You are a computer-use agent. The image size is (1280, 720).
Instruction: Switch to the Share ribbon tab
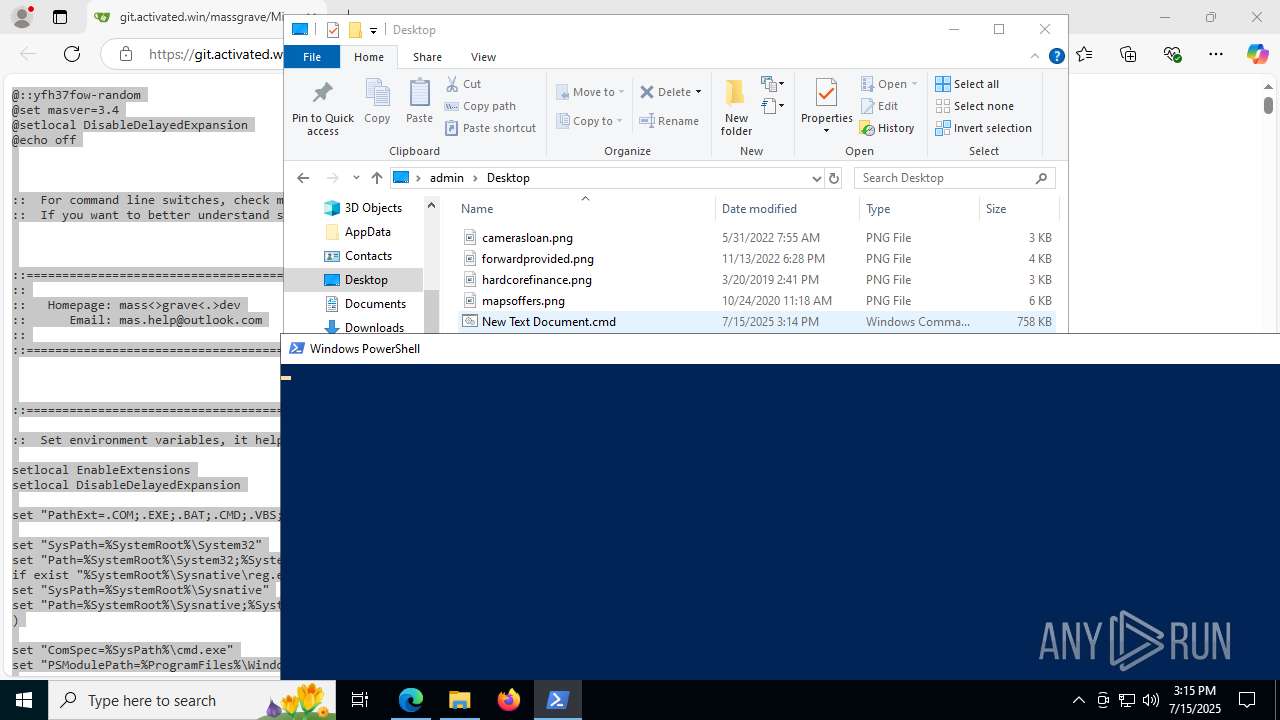(427, 57)
